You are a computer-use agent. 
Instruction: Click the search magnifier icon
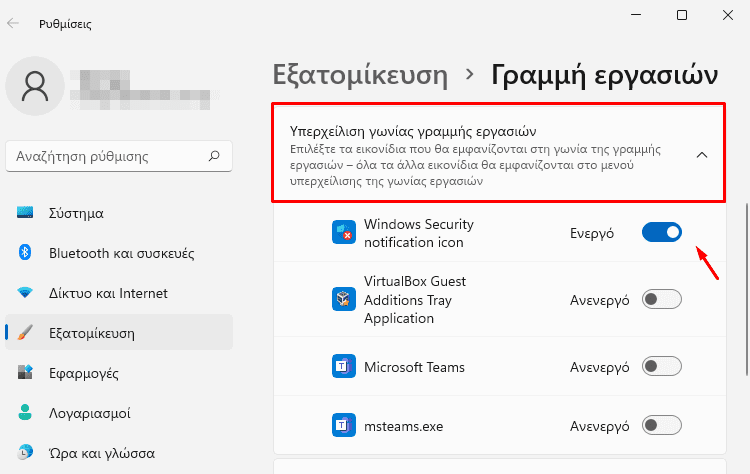tap(213, 156)
